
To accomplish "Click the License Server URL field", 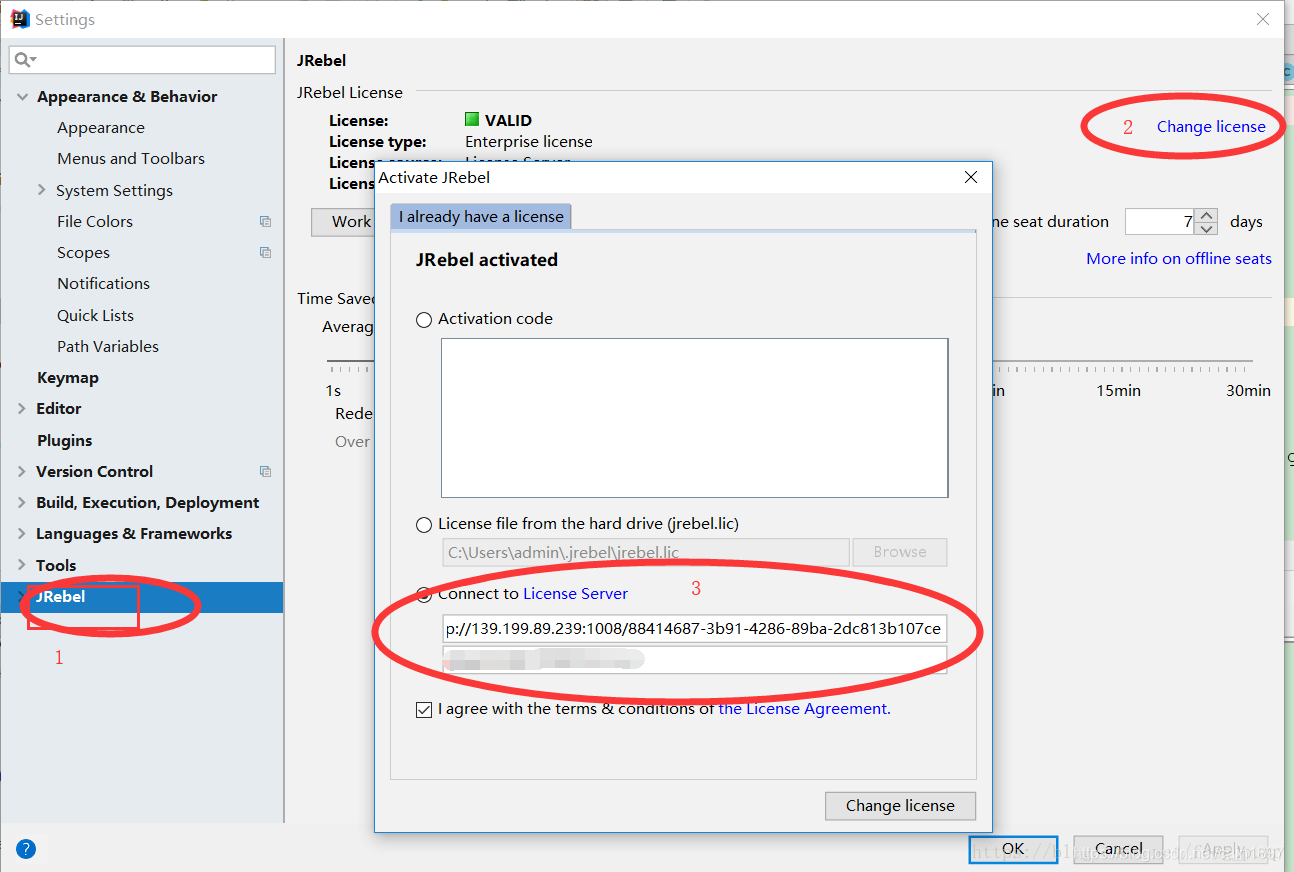I will click(x=694, y=629).
